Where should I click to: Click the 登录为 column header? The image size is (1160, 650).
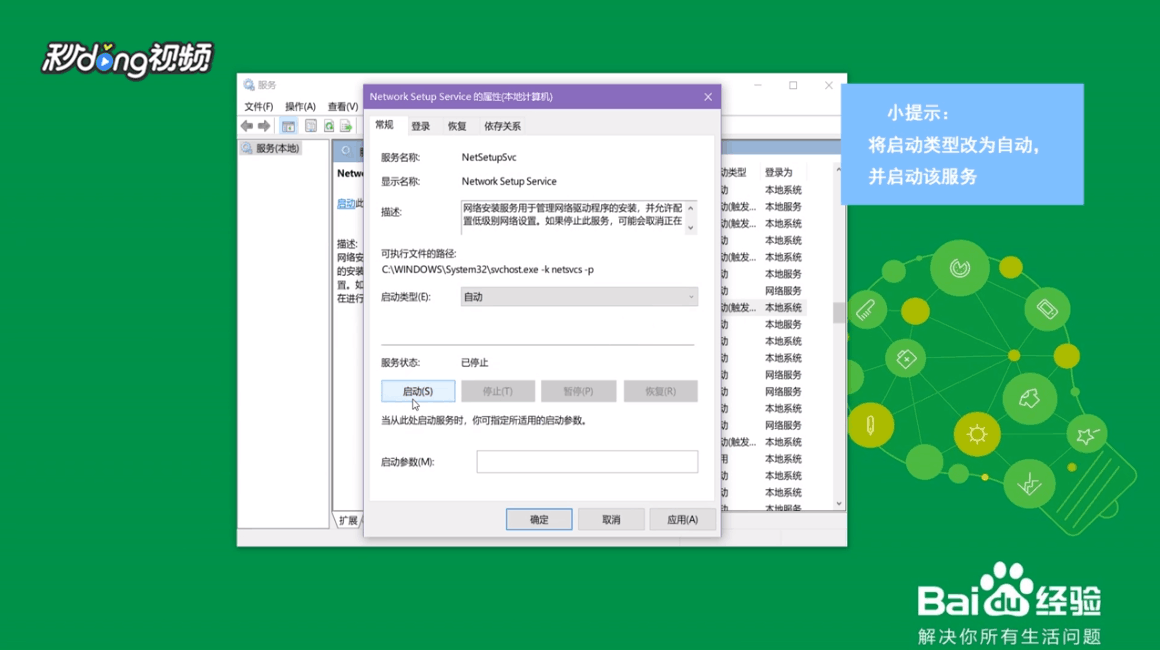(779, 172)
